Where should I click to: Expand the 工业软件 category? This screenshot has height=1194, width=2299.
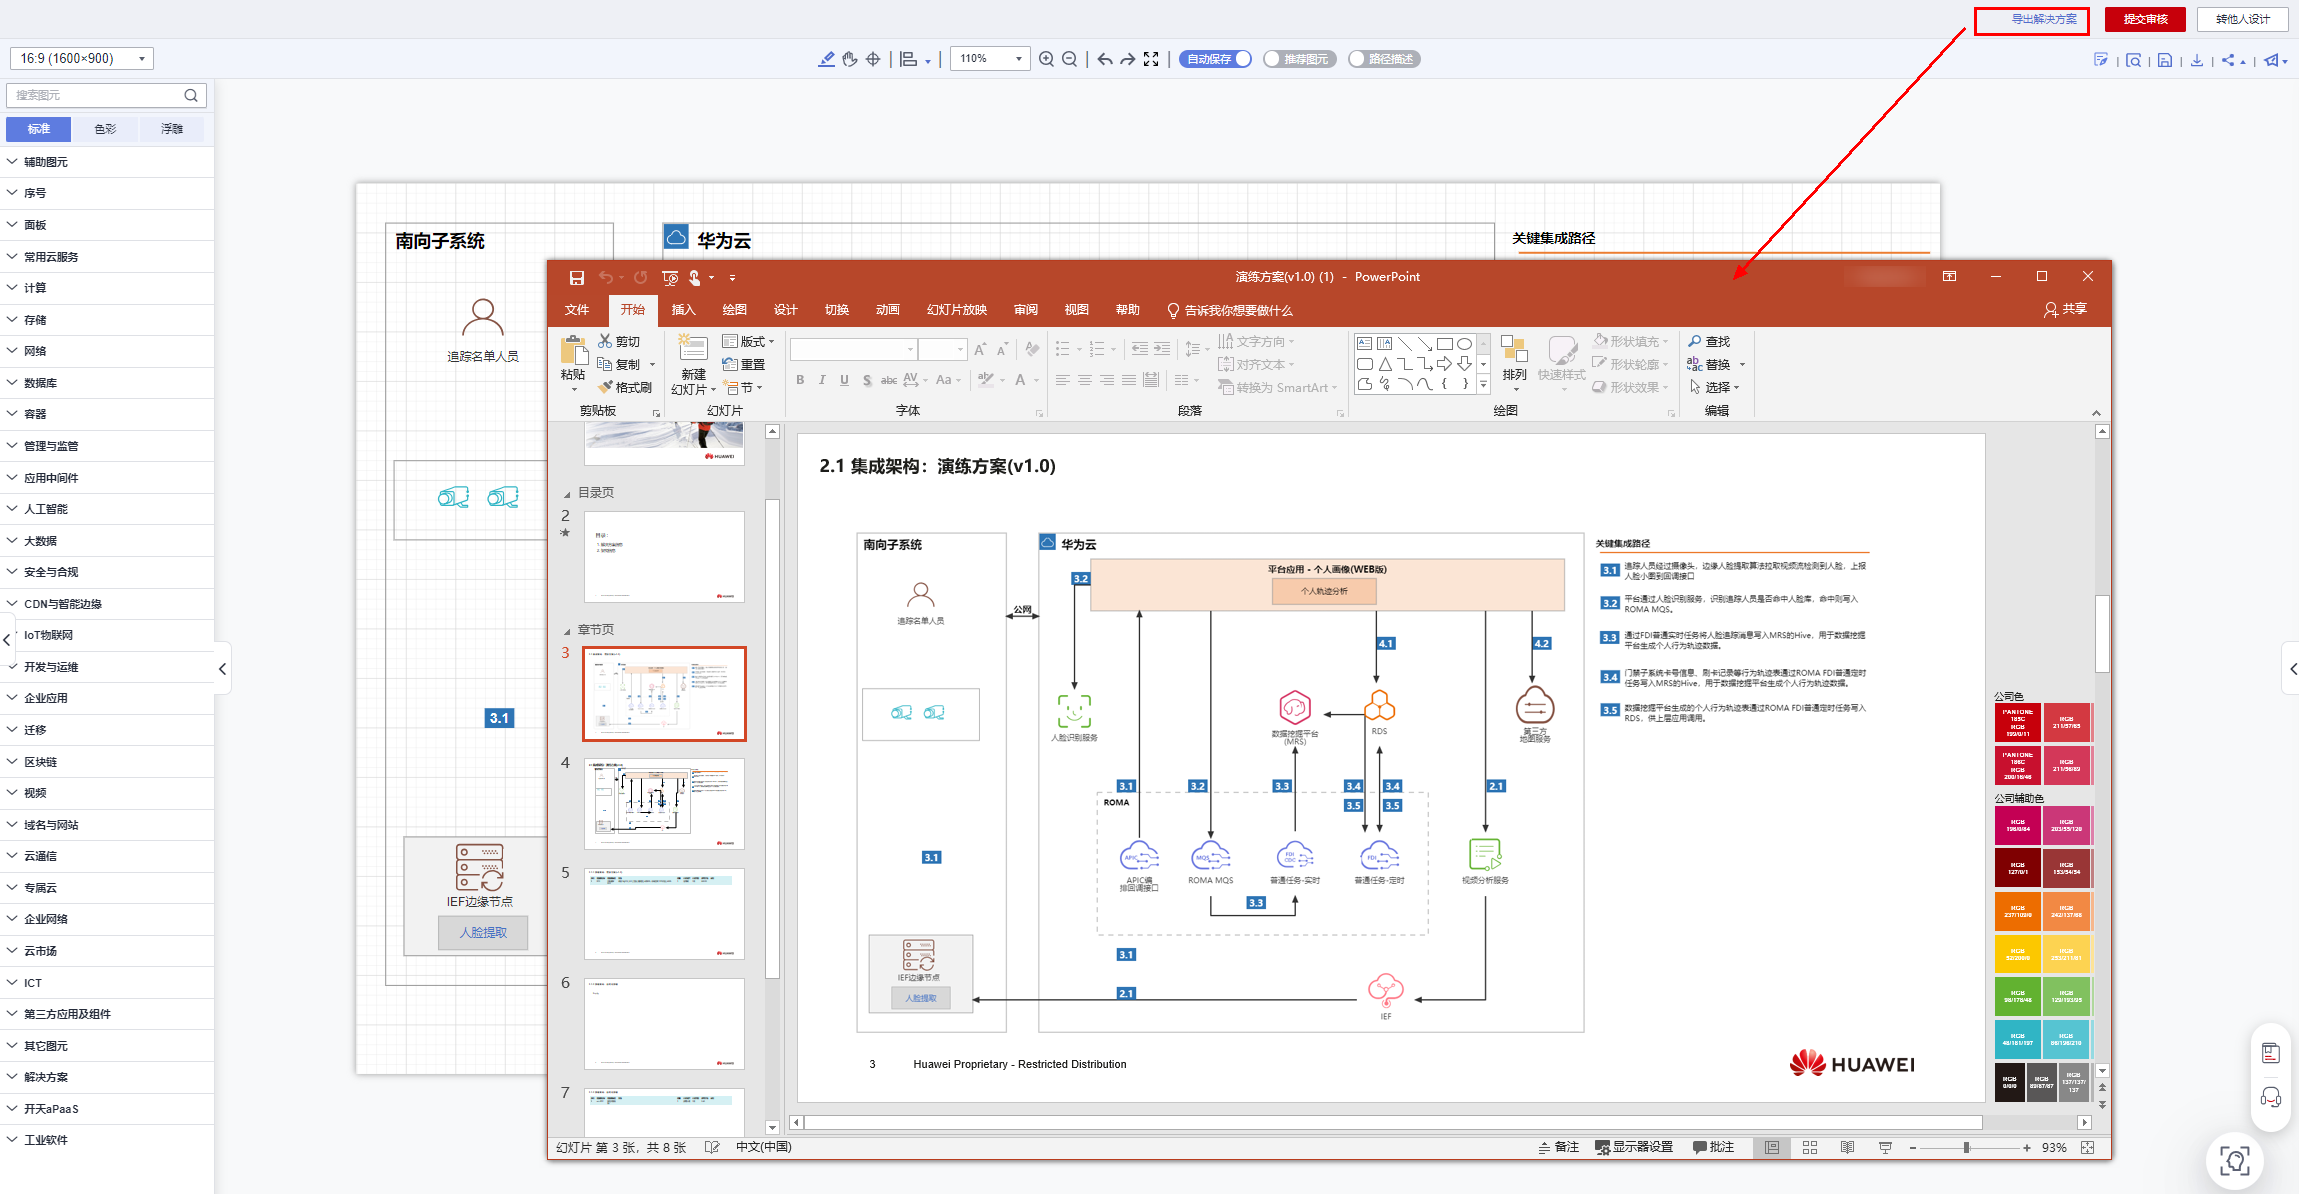tap(107, 1140)
